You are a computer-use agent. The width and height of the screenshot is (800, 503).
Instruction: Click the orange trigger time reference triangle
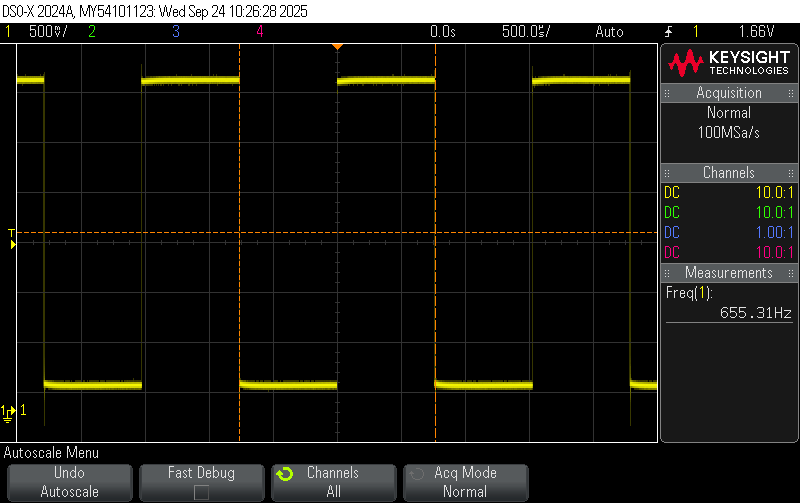coord(337,46)
